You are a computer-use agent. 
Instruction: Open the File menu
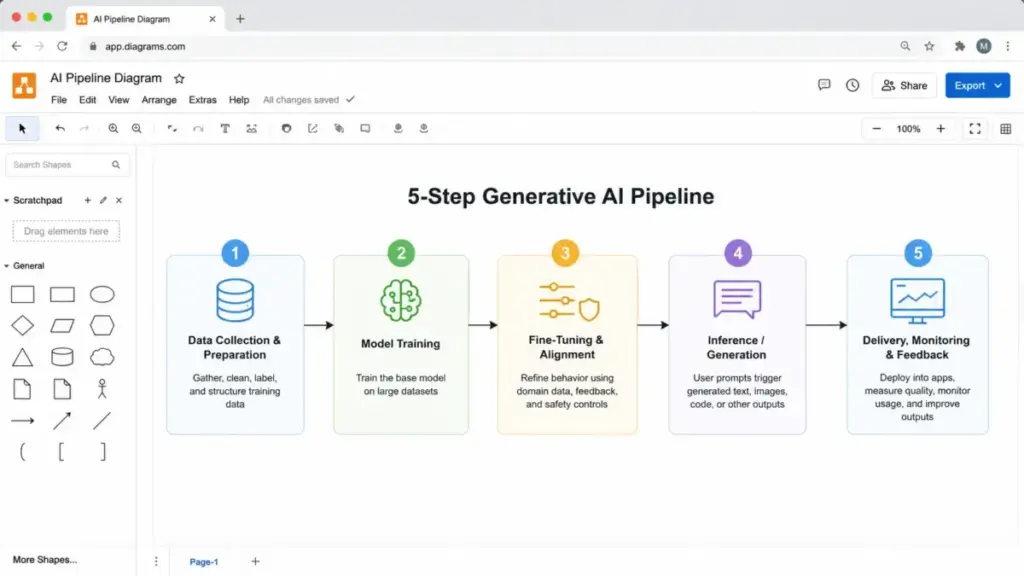click(59, 100)
